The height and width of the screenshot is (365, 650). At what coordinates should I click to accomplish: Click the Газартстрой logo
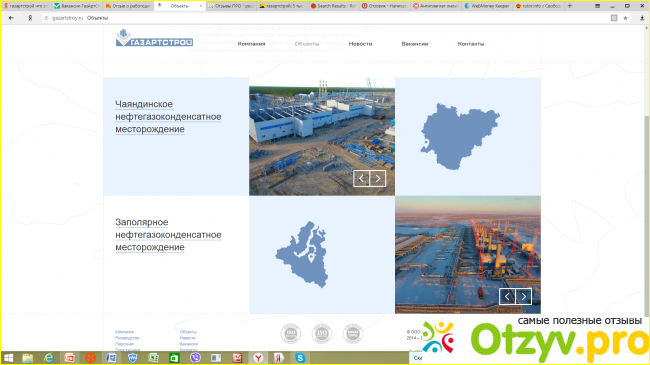[x=154, y=38]
